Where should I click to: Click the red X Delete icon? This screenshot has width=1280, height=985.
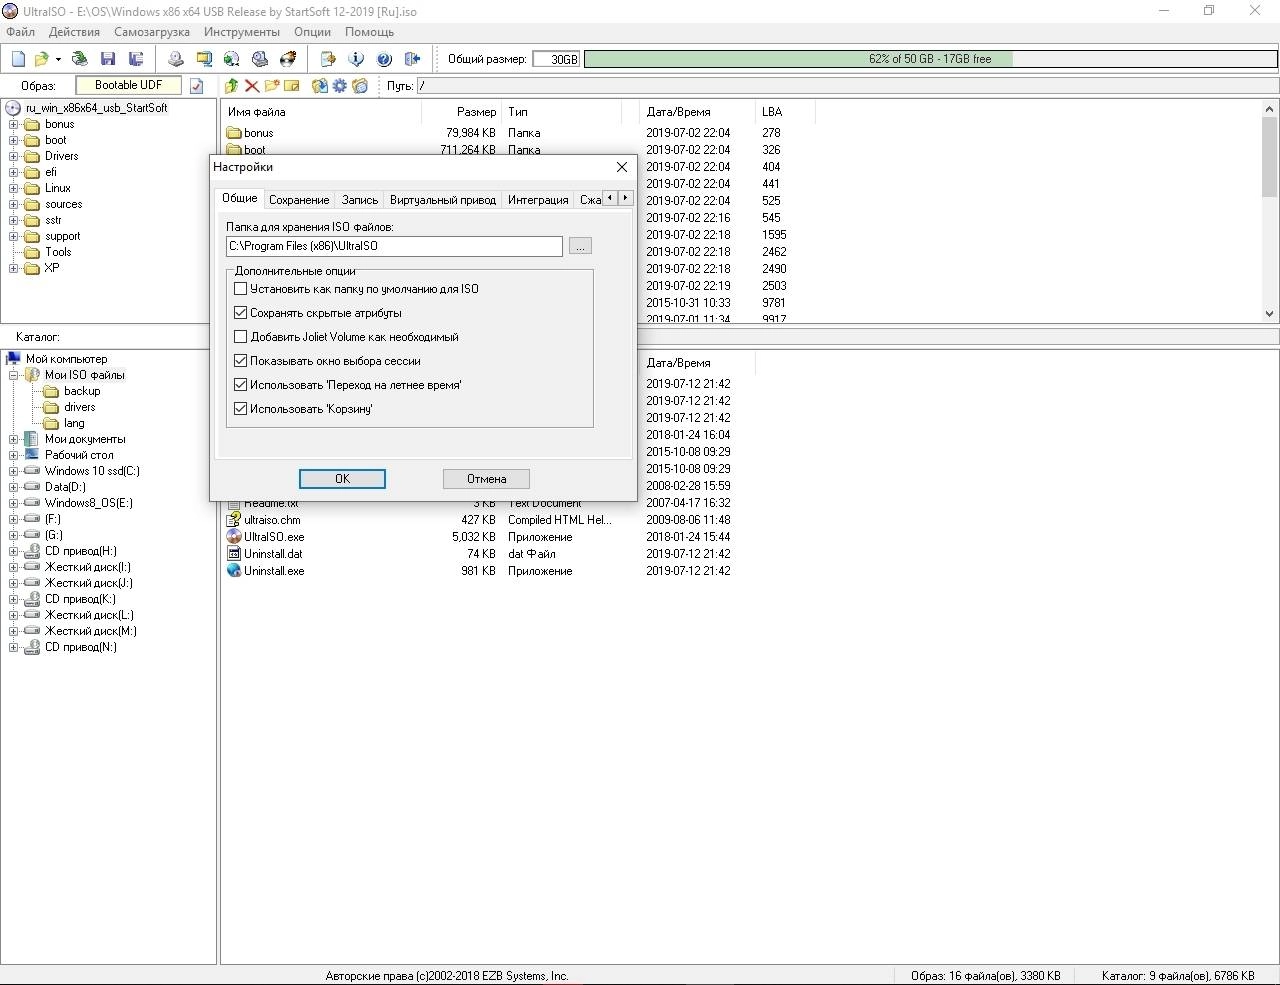[252, 86]
